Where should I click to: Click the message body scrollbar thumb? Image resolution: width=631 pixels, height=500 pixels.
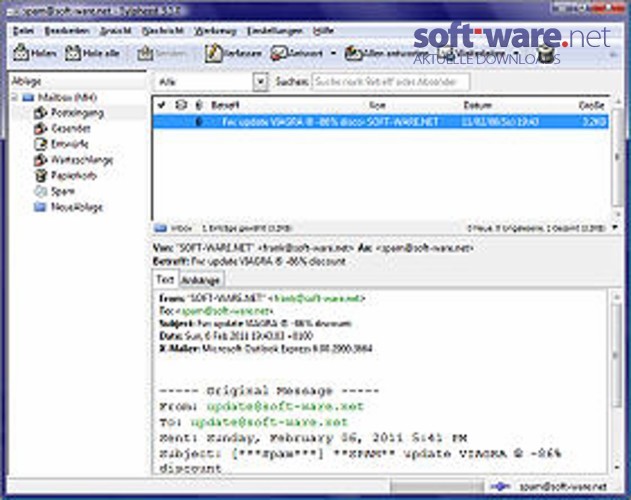pyautogui.click(x=616, y=354)
